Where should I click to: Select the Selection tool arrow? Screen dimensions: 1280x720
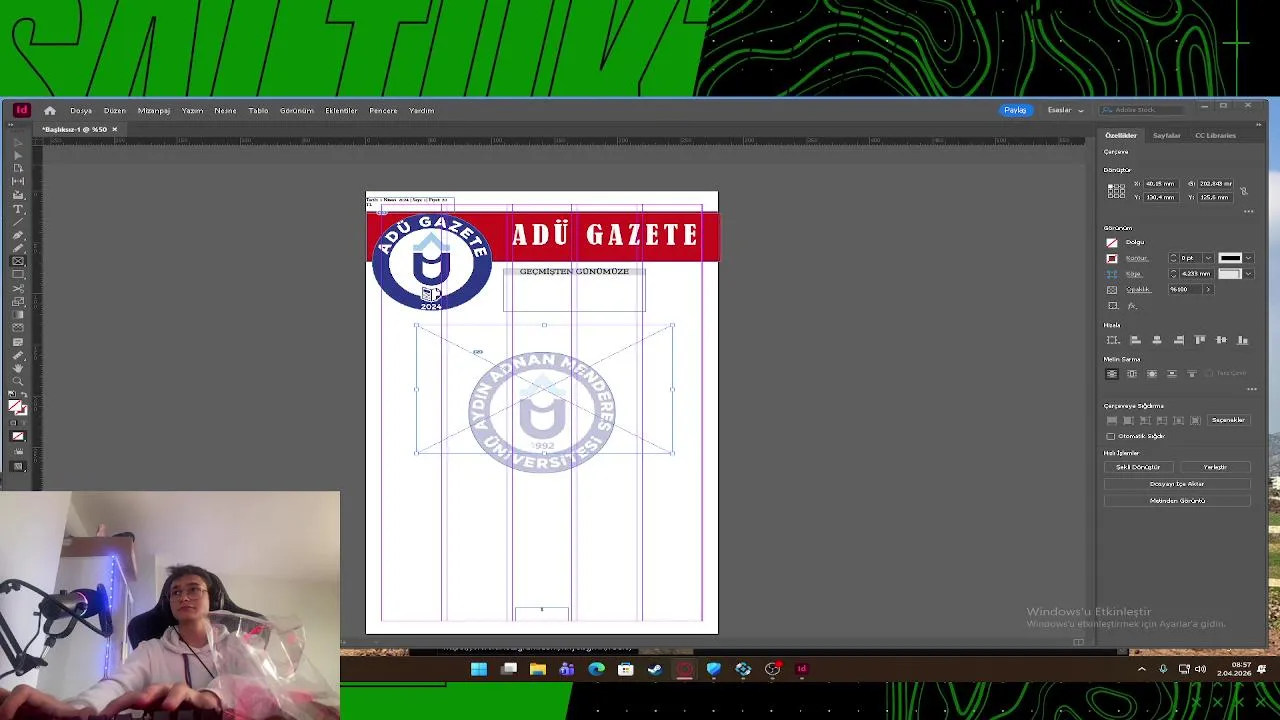[x=18, y=143]
